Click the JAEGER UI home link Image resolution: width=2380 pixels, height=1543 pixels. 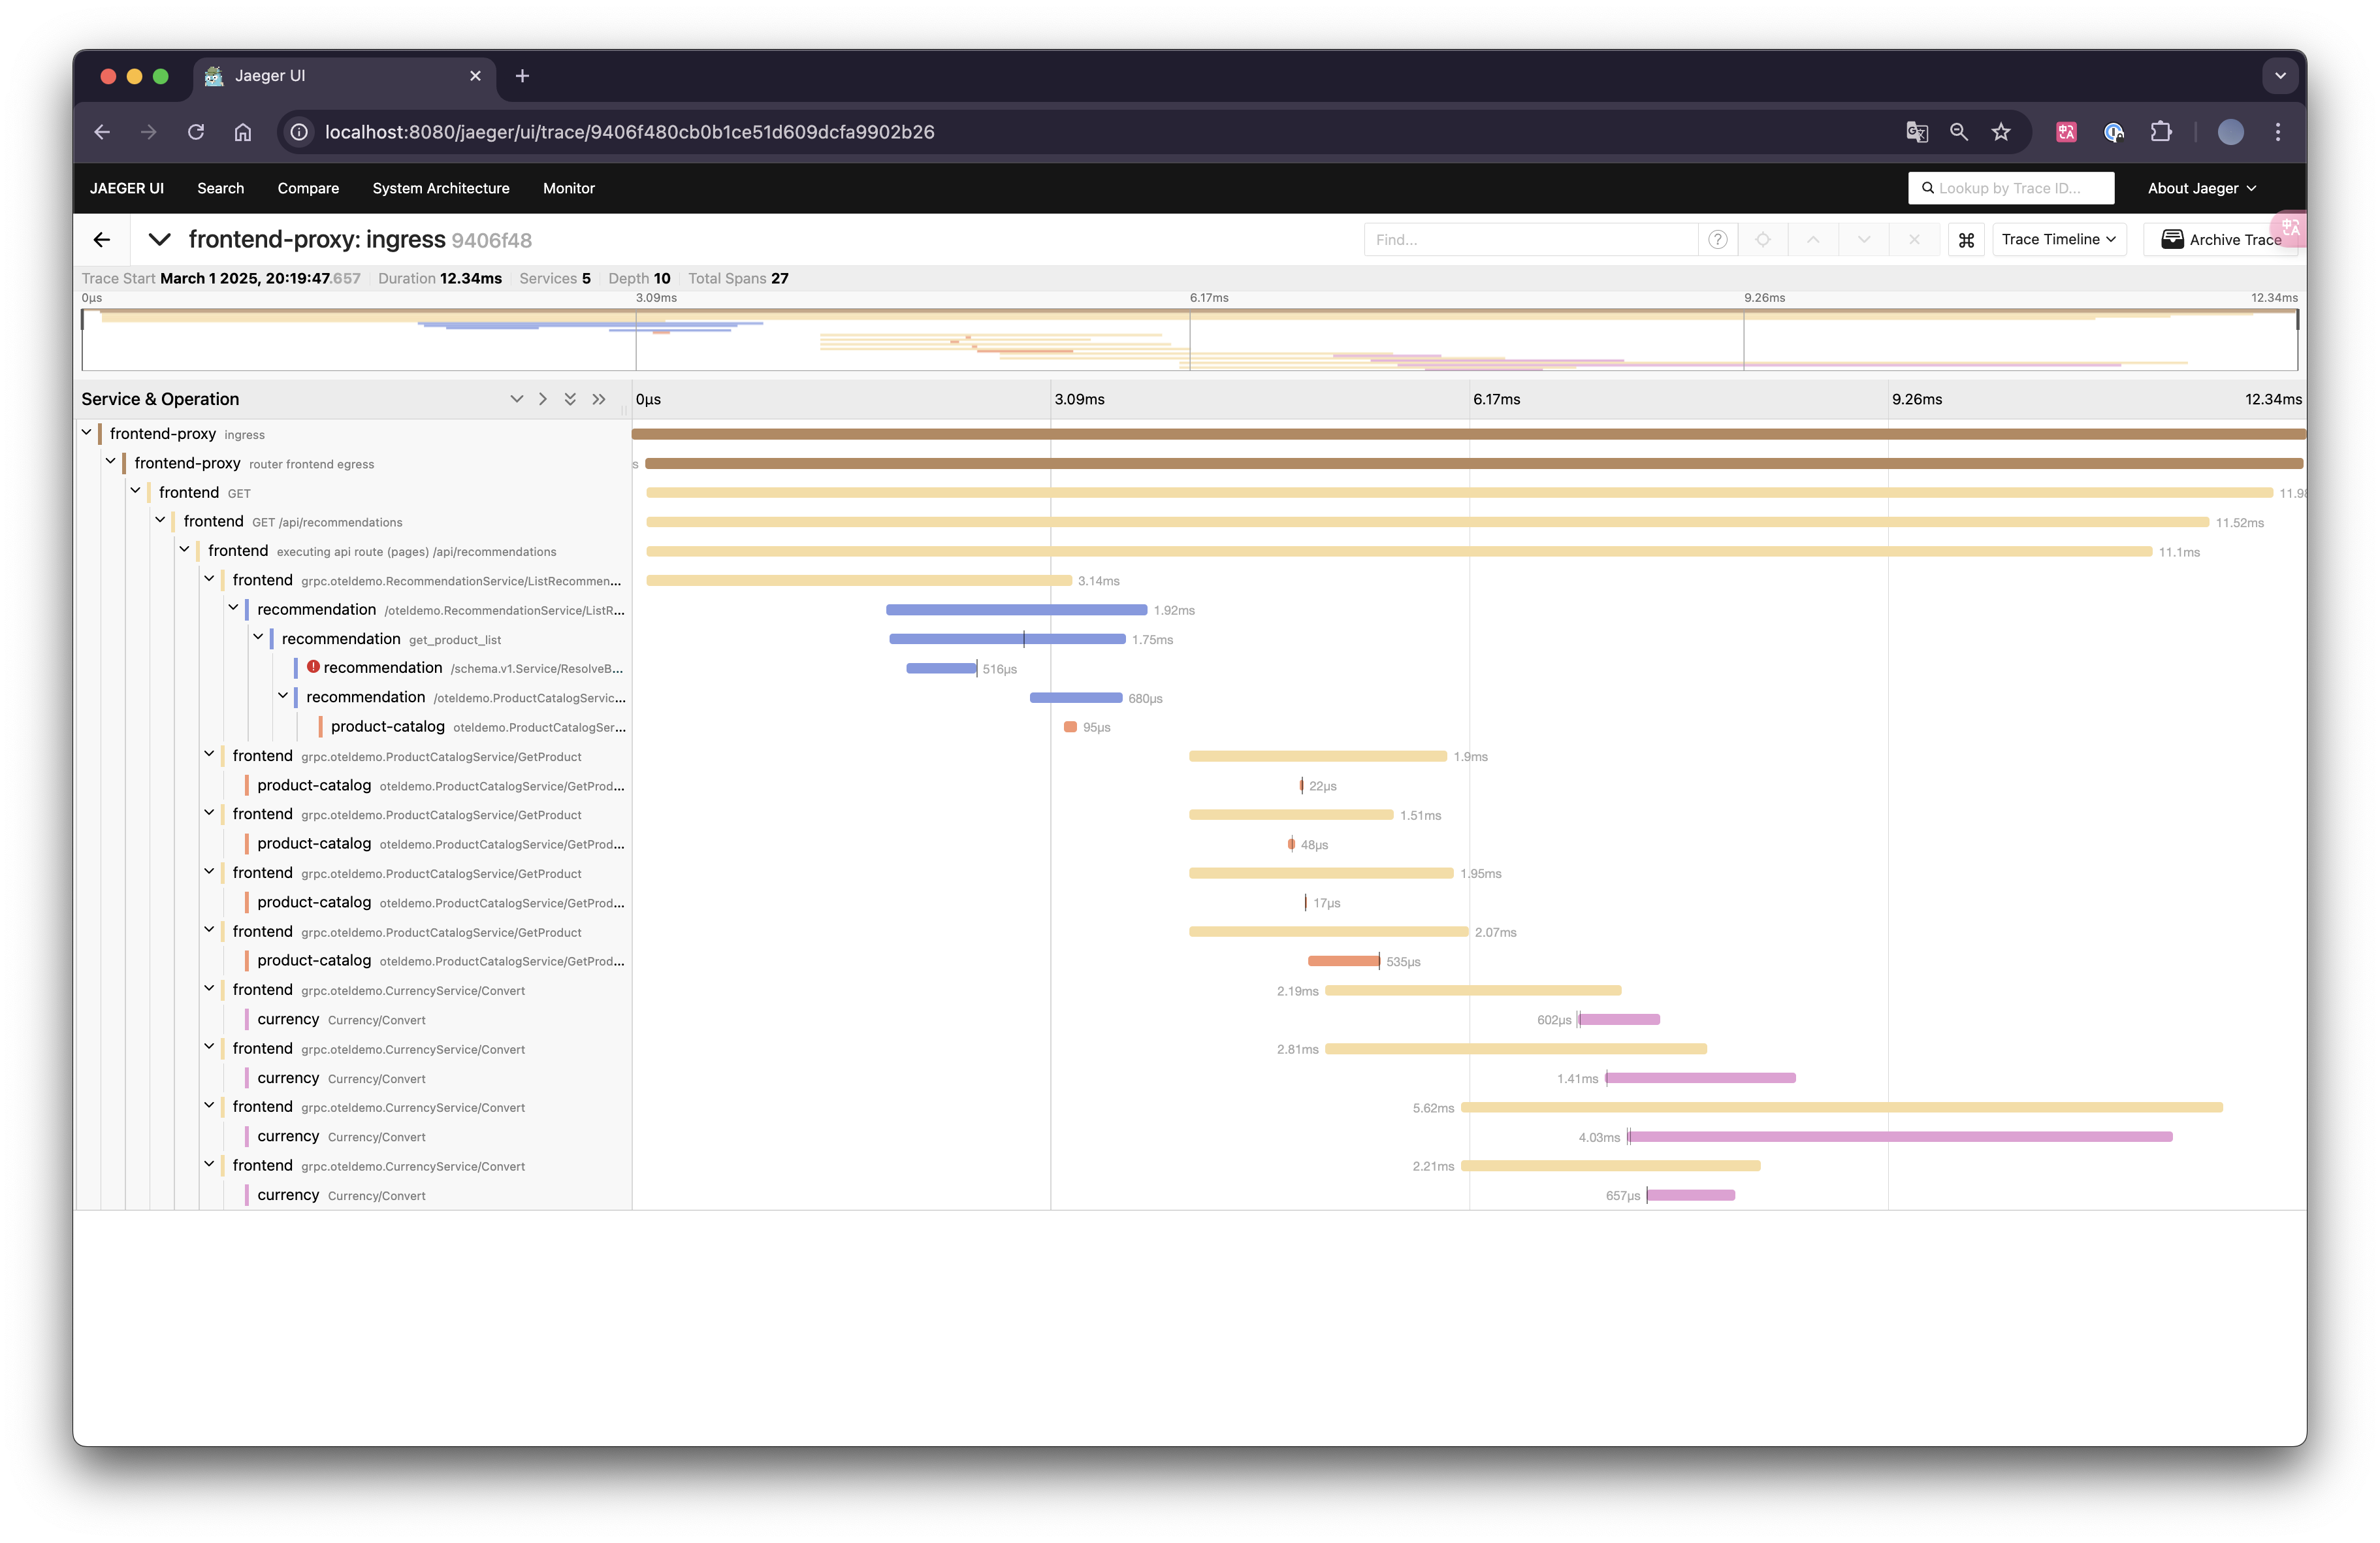(127, 188)
